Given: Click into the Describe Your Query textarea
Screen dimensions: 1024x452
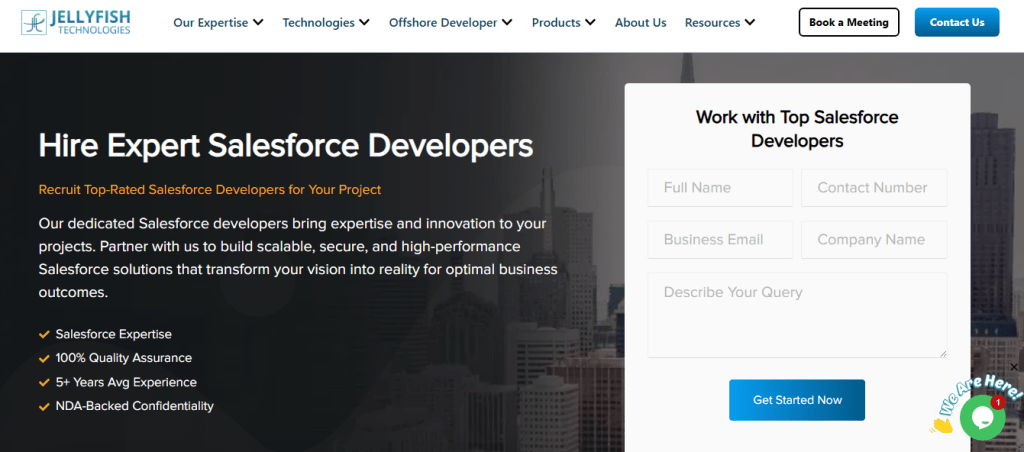Looking at the screenshot, I should tap(797, 315).
